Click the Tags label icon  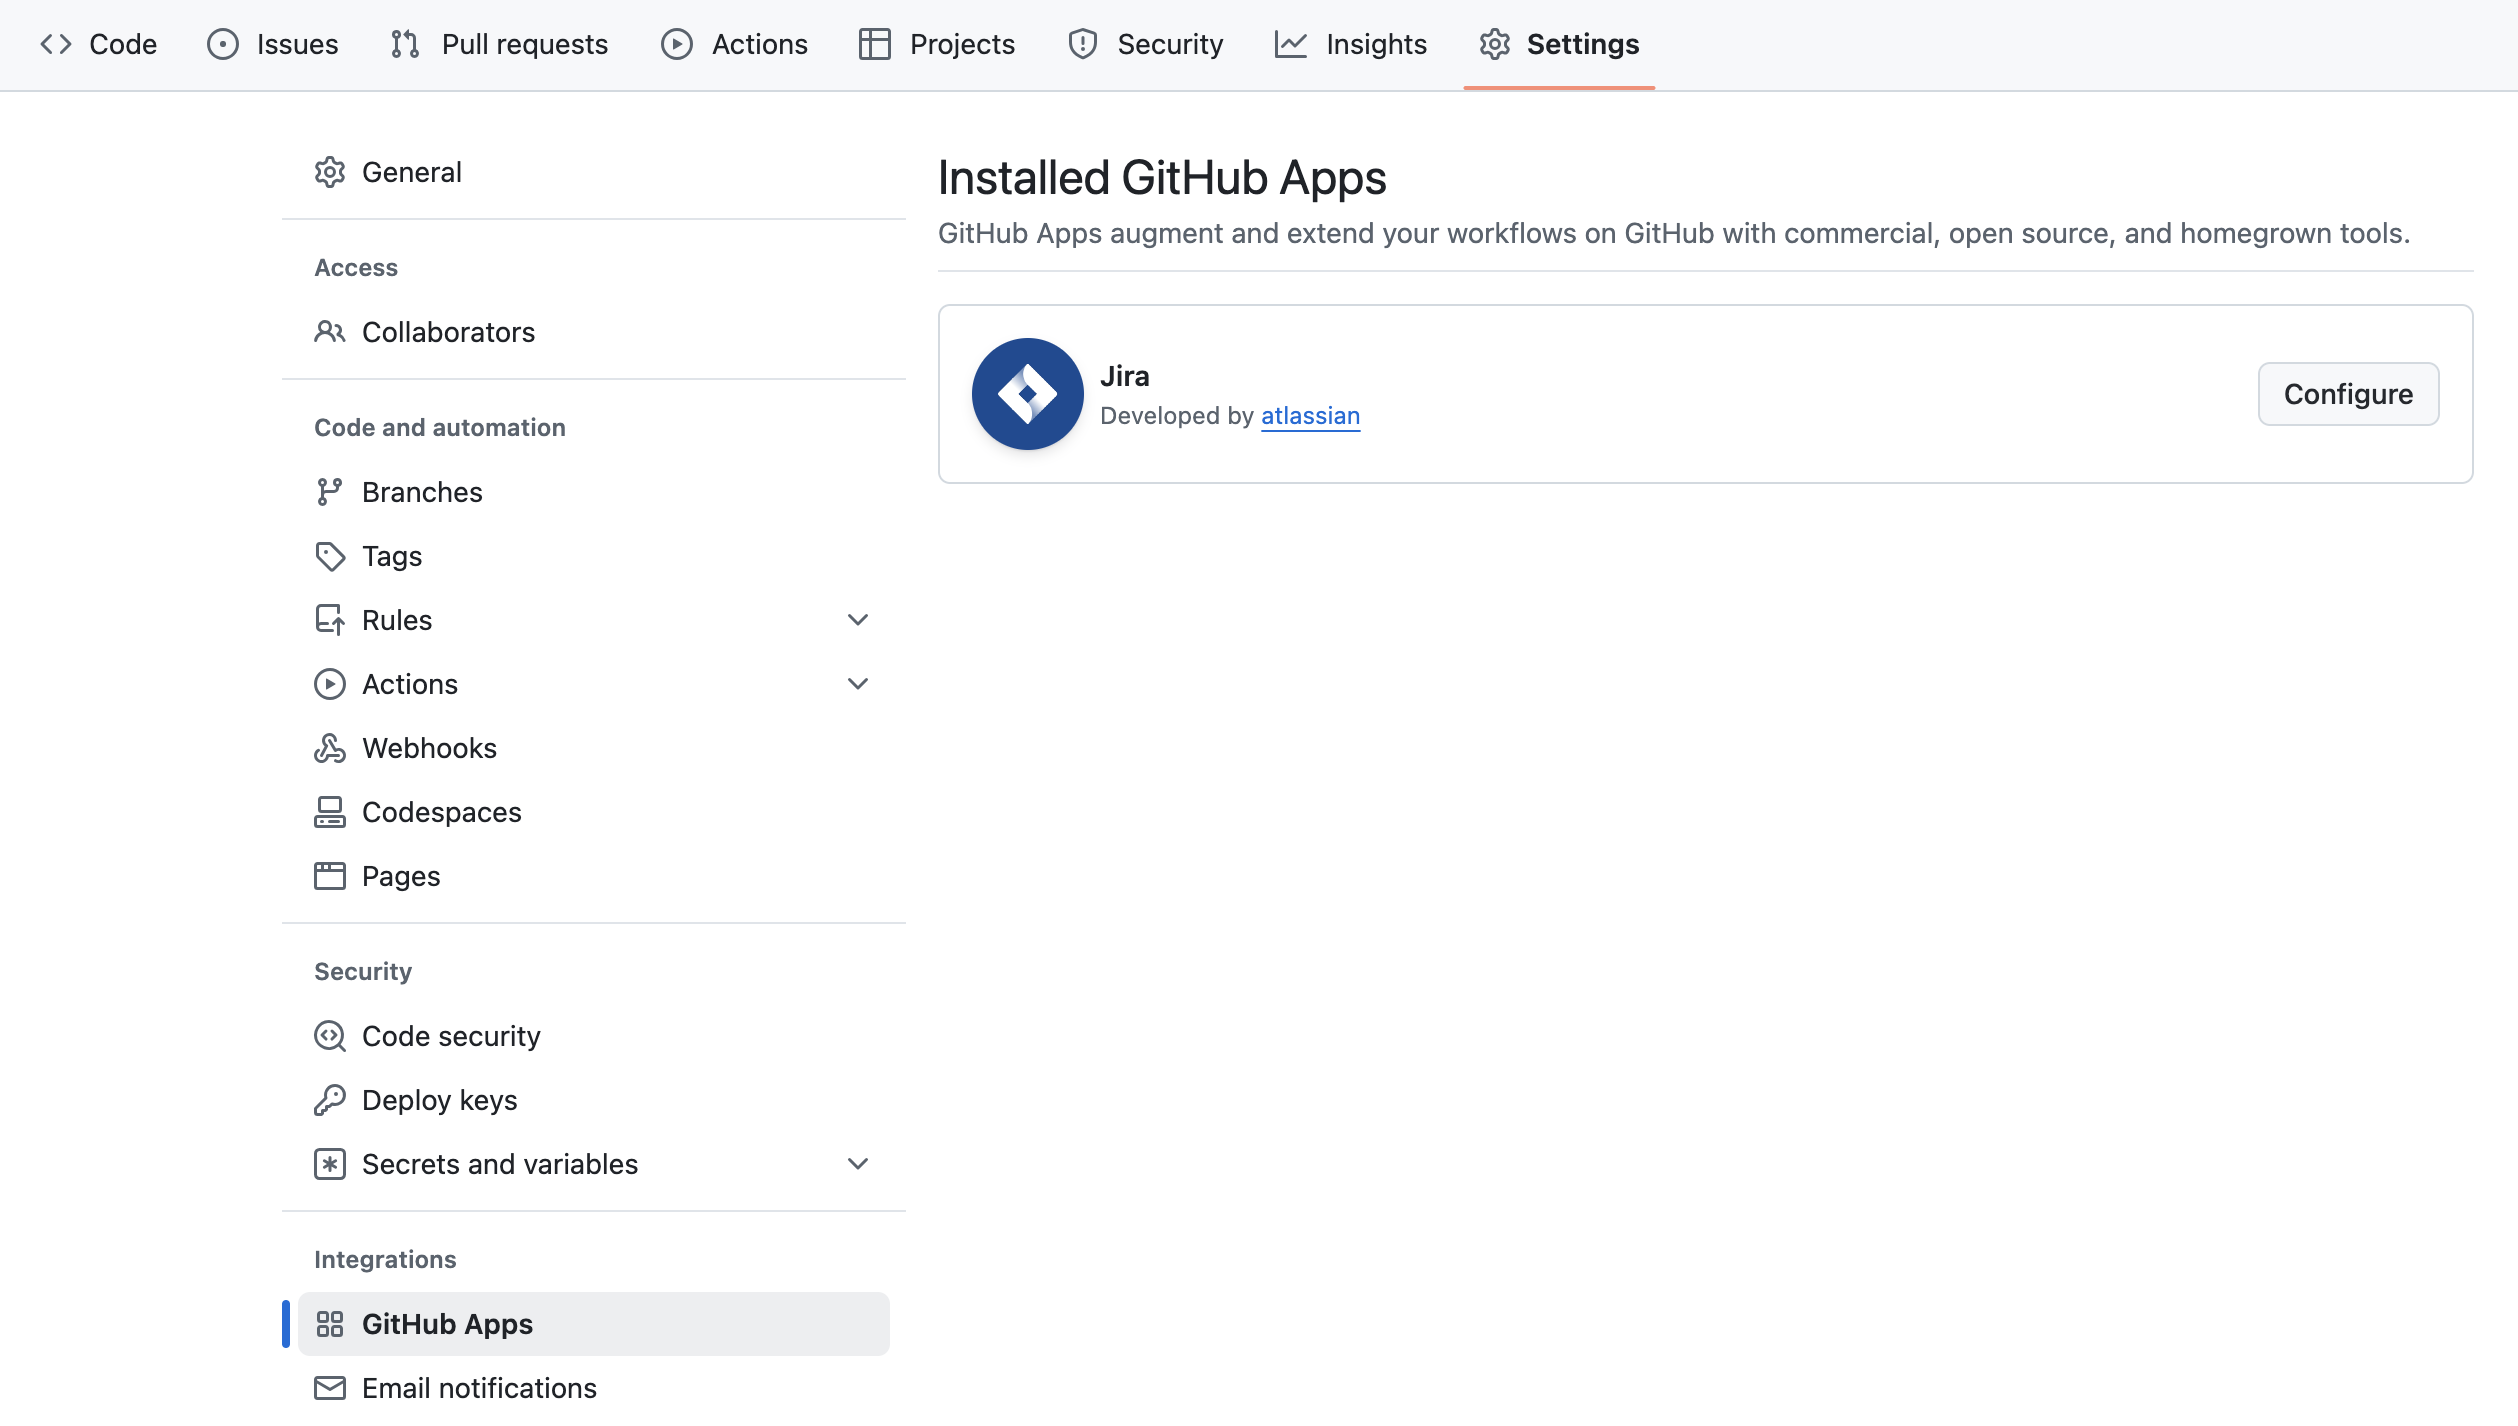coord(329,556)
